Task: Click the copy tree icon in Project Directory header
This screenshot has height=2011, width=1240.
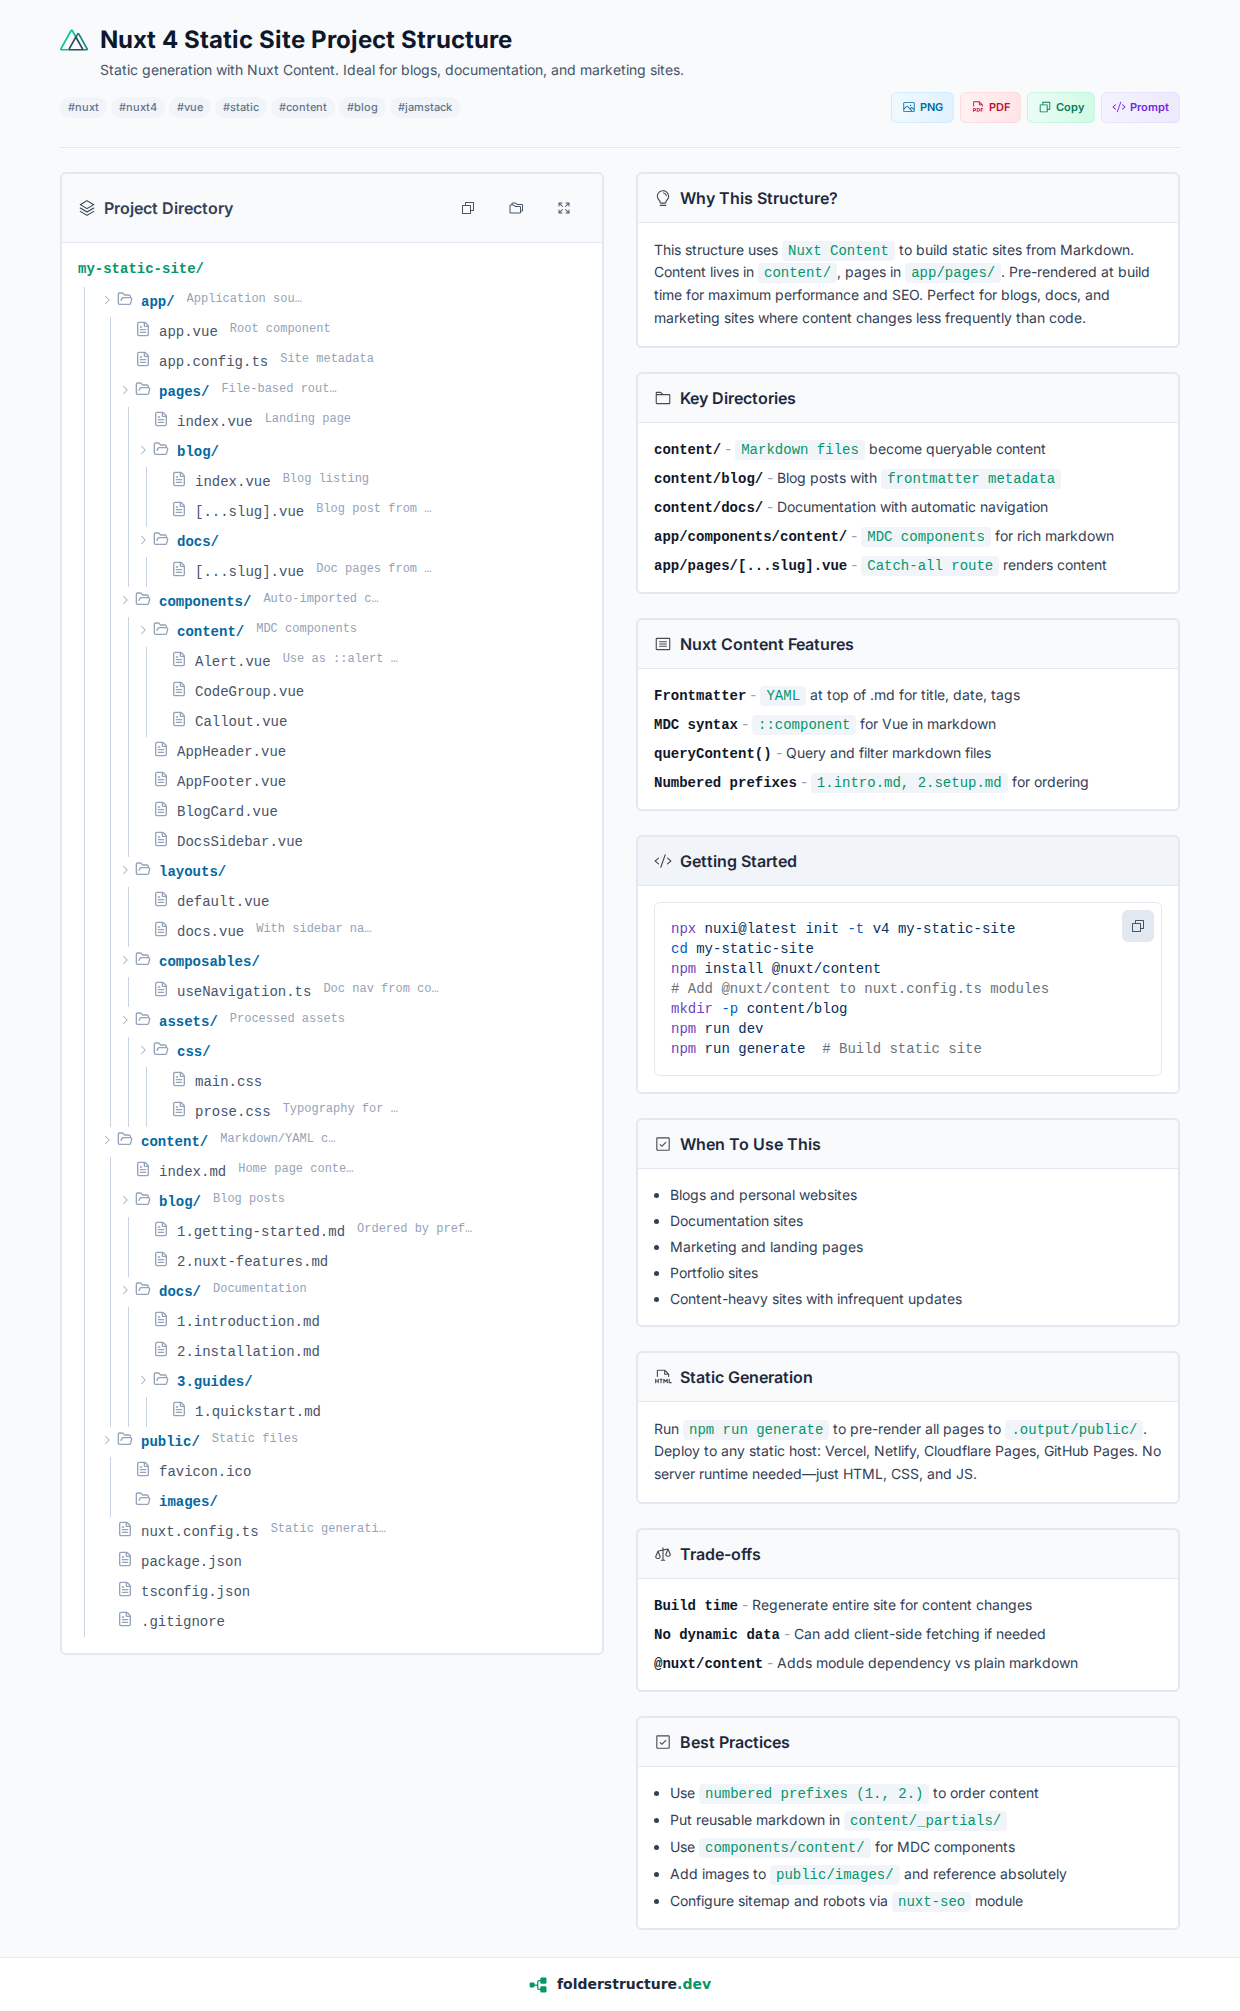Action: [x=468, y=208]
